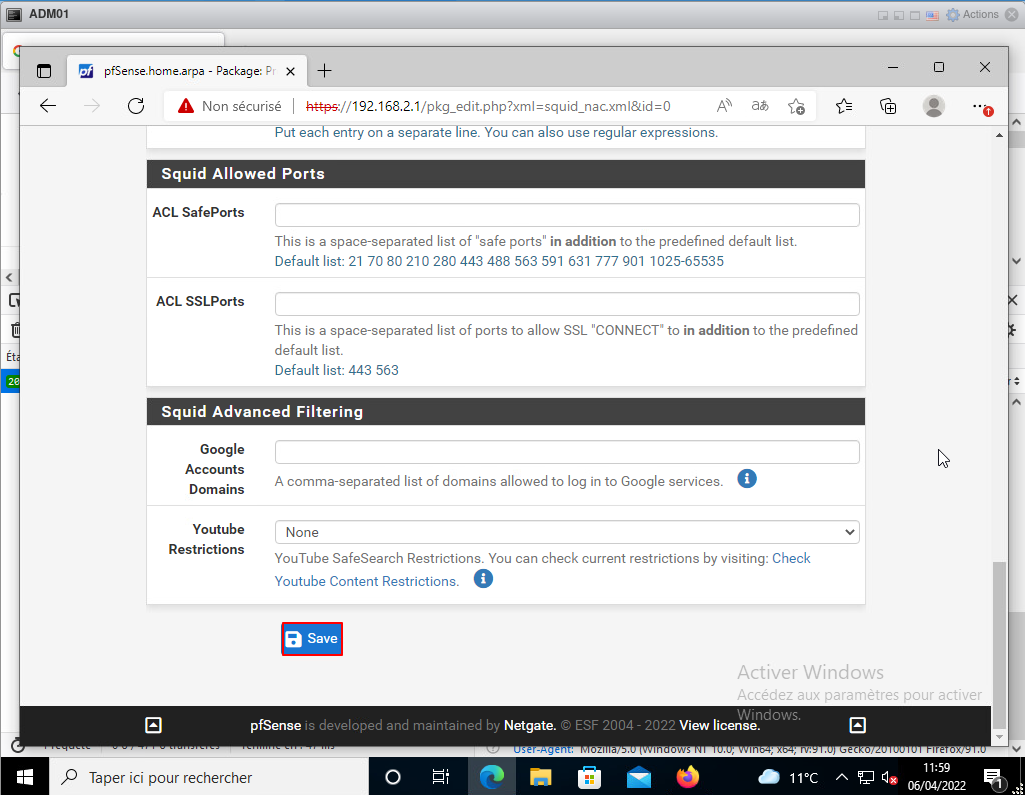
Task: Open the browser Collections icon
Action: (x=888, y=106)
